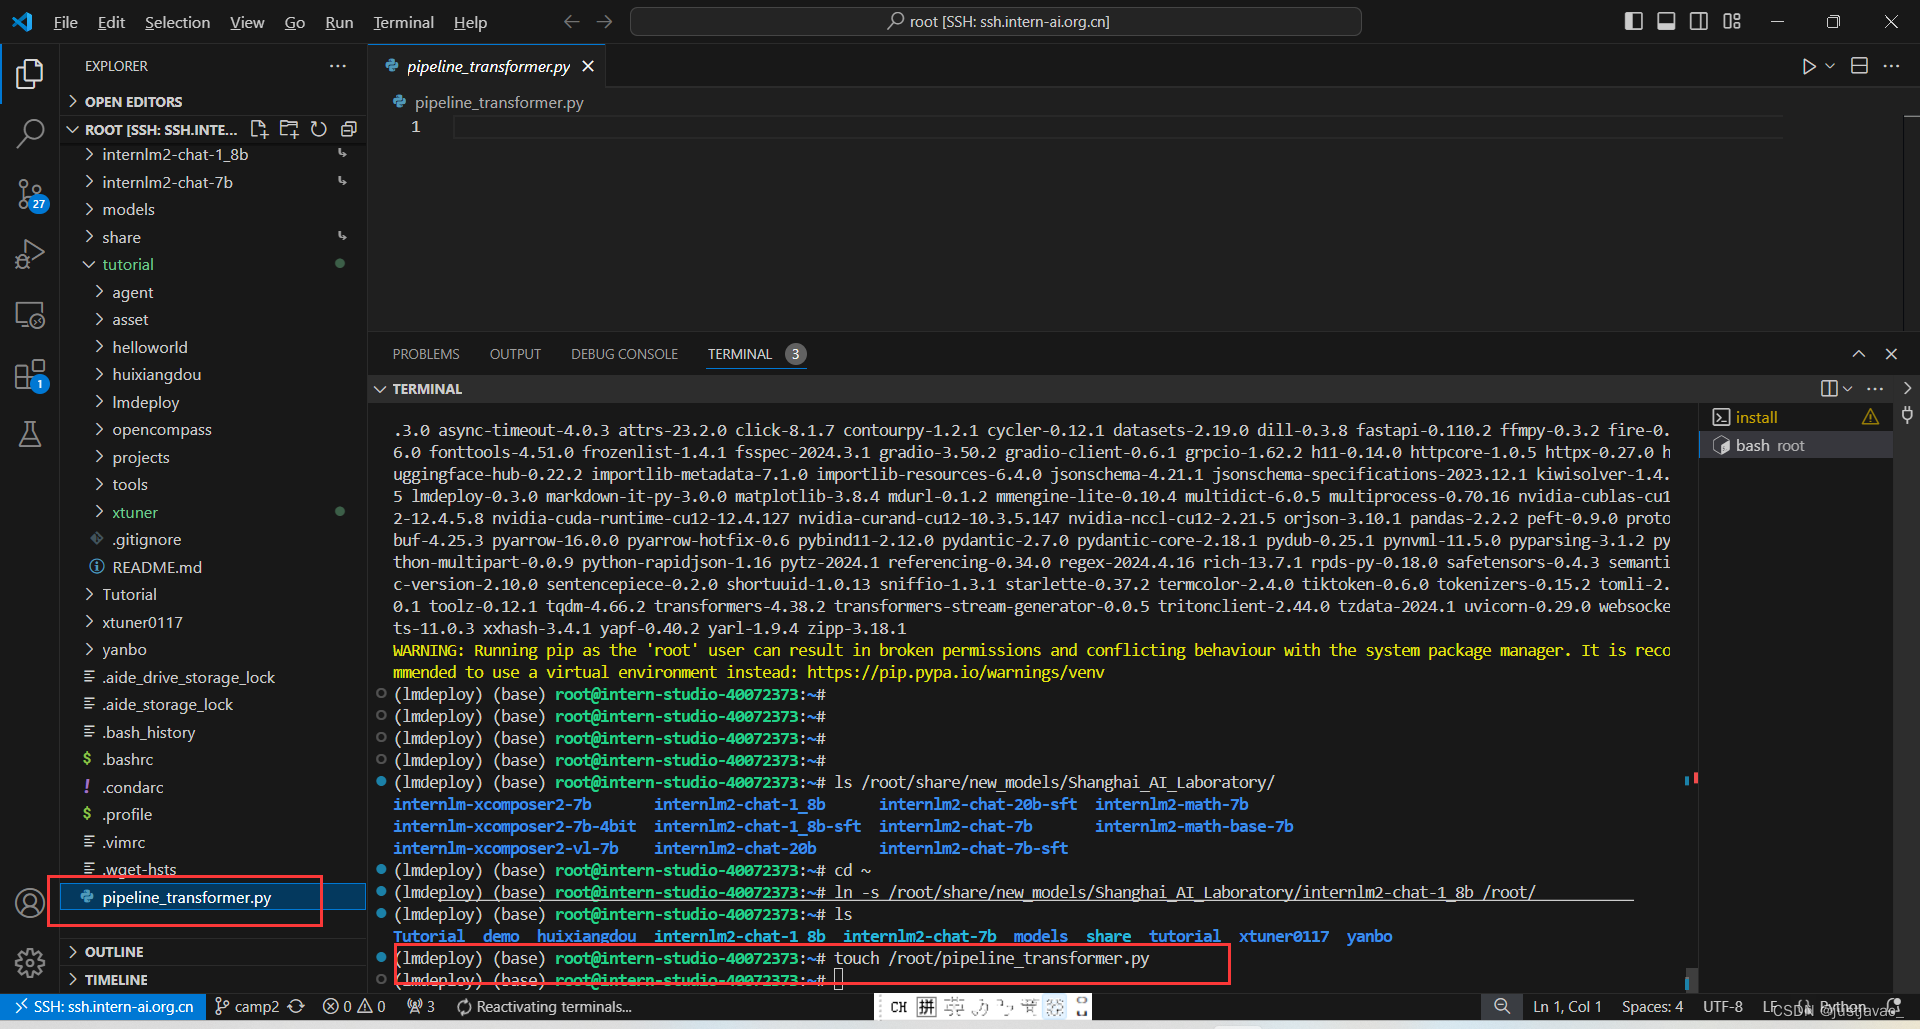Open the Testing flask view
The width and height of the screenshot is (1920, 1029).
pos(30,433)
